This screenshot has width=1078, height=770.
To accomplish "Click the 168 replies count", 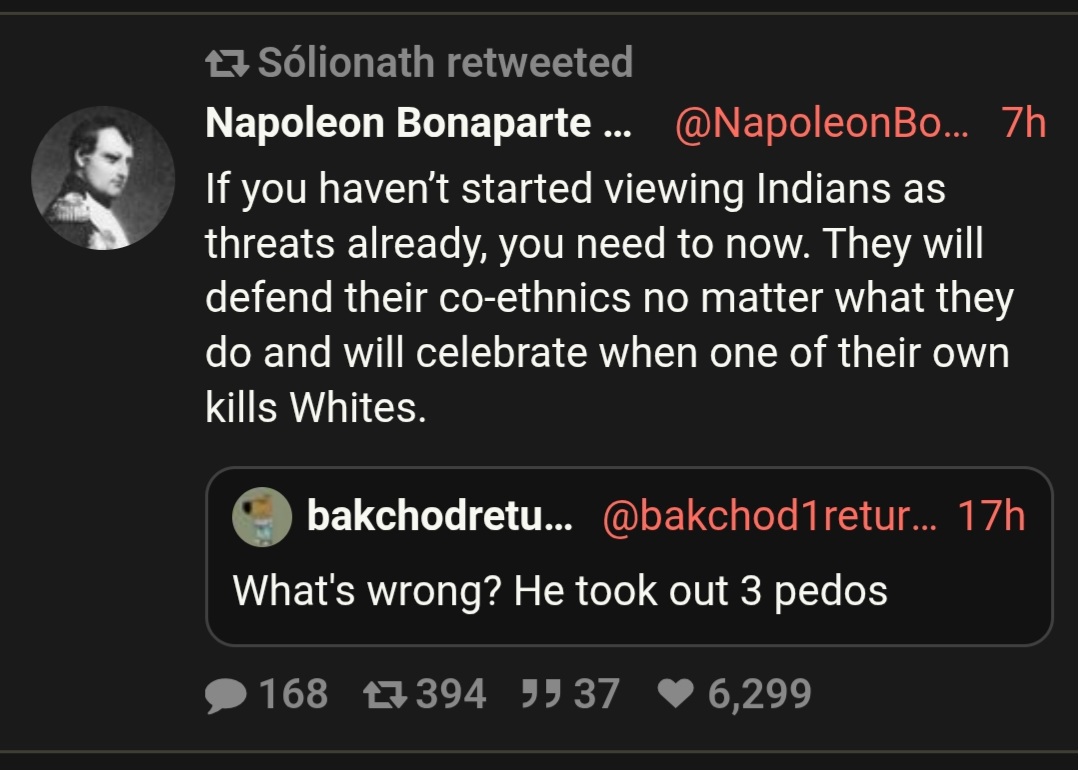I will pyautogui.click(x=293, y=694).
